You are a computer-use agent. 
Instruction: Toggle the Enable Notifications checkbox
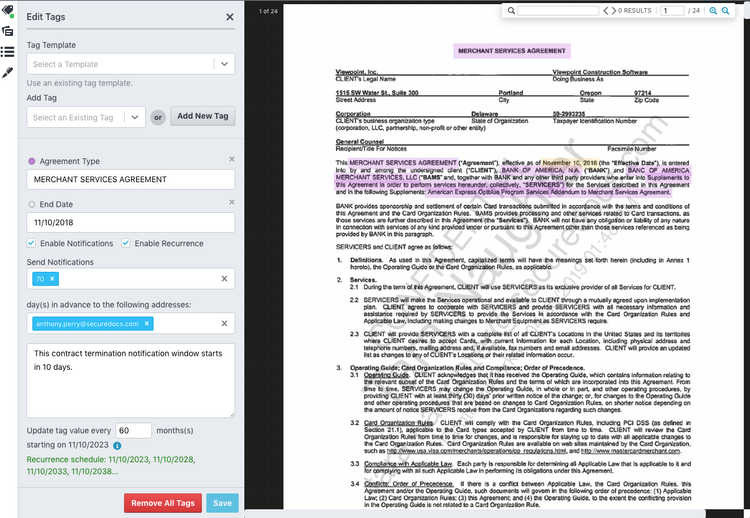tap(31, 243)
